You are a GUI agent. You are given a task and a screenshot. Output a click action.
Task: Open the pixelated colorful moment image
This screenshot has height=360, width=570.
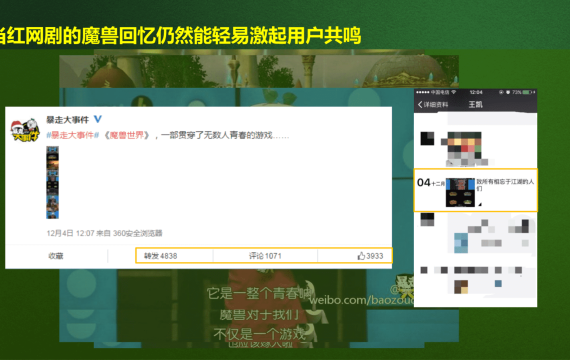pos(465,148)
